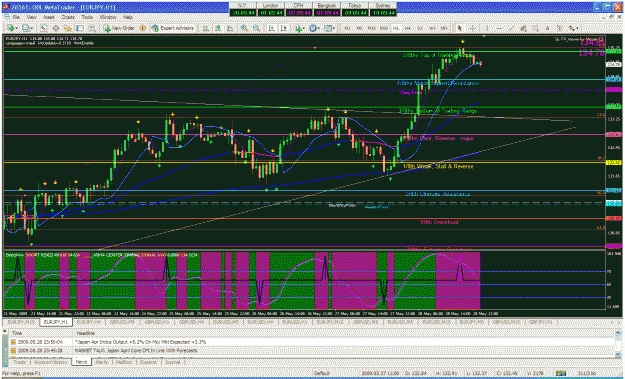Select the Crosshair tool
Image resolution: width=625 pixels, height=379 pixels.
[x=472, y=28]
